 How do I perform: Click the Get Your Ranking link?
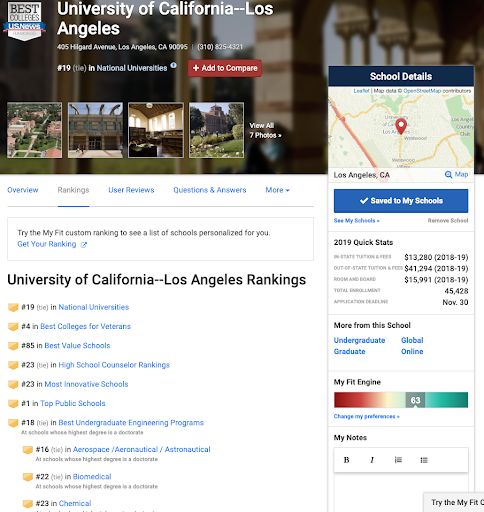pos(47,244)
